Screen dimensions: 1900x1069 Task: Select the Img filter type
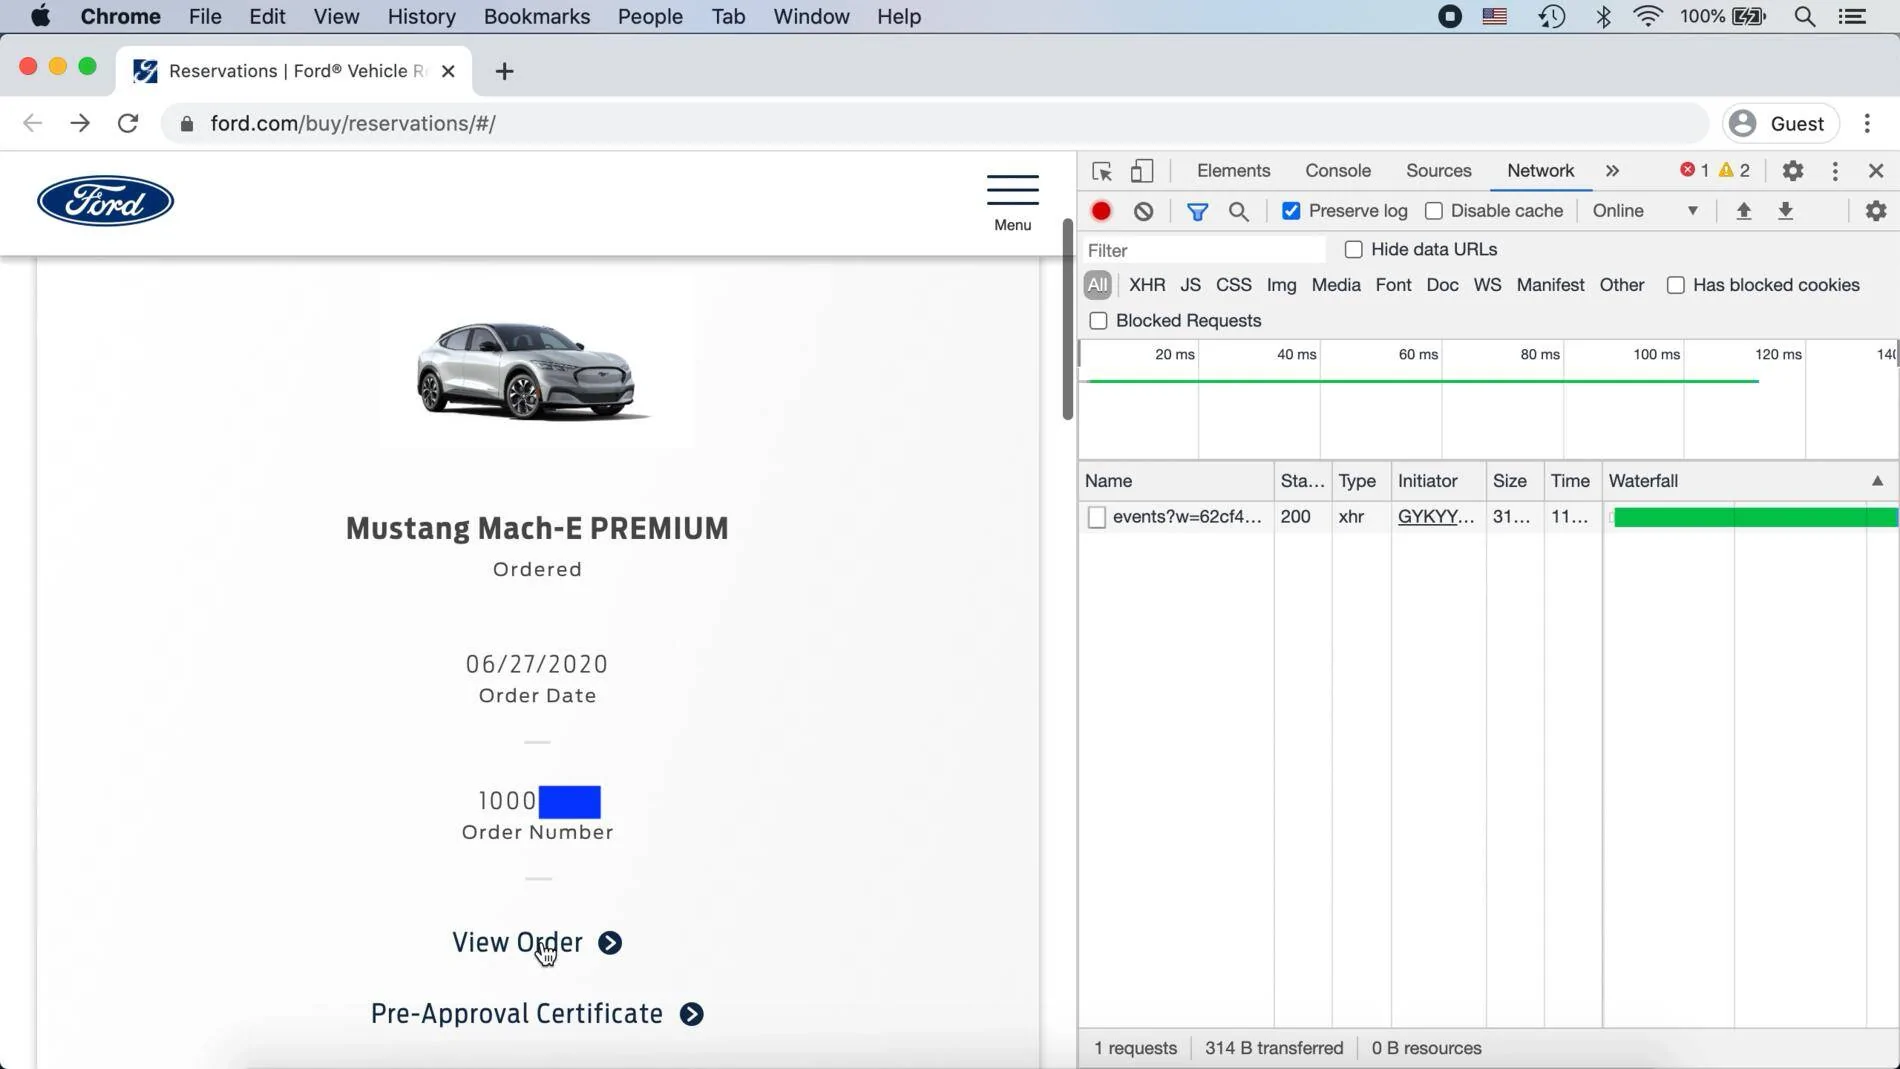1281,285
